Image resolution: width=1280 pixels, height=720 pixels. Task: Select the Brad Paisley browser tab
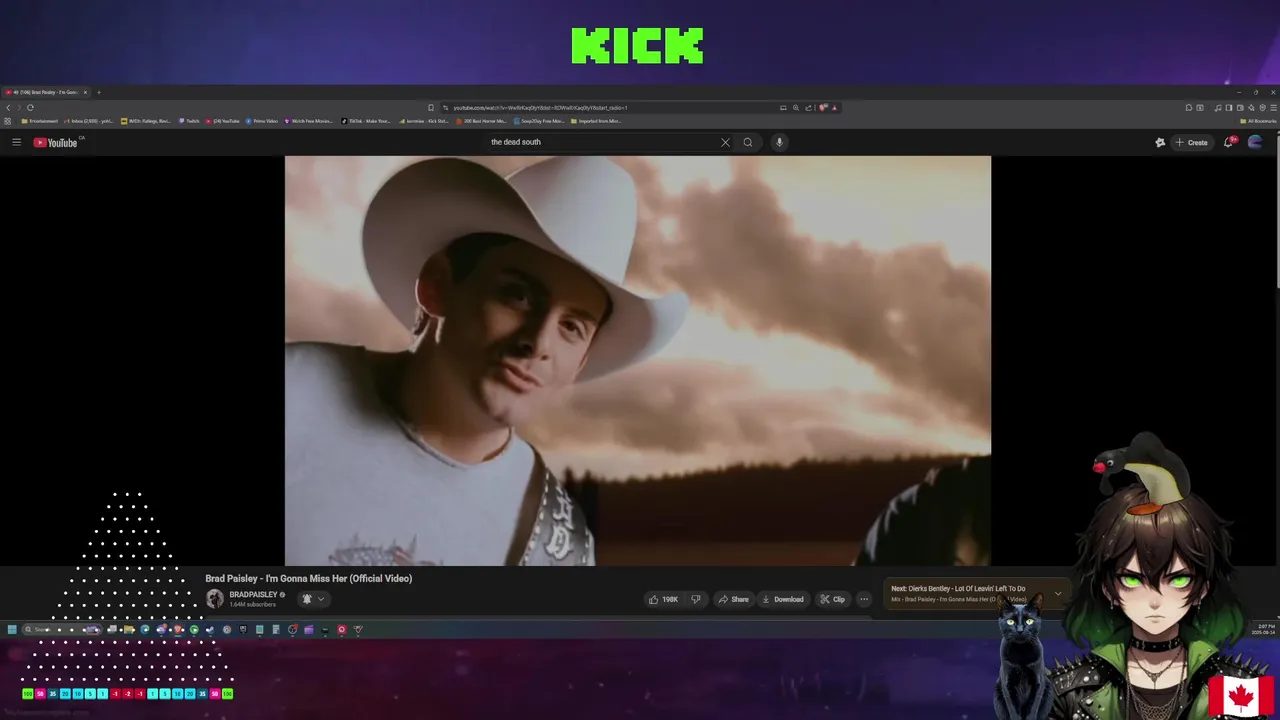point(44,92)
